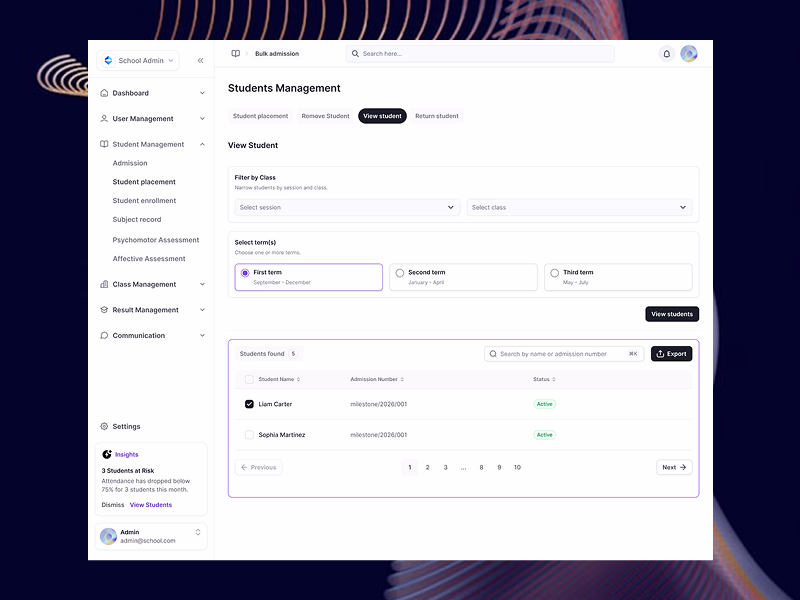Uncheck the Liam Carter row checkbox
Screen dimensions: 800x600
tap(249, 404)
